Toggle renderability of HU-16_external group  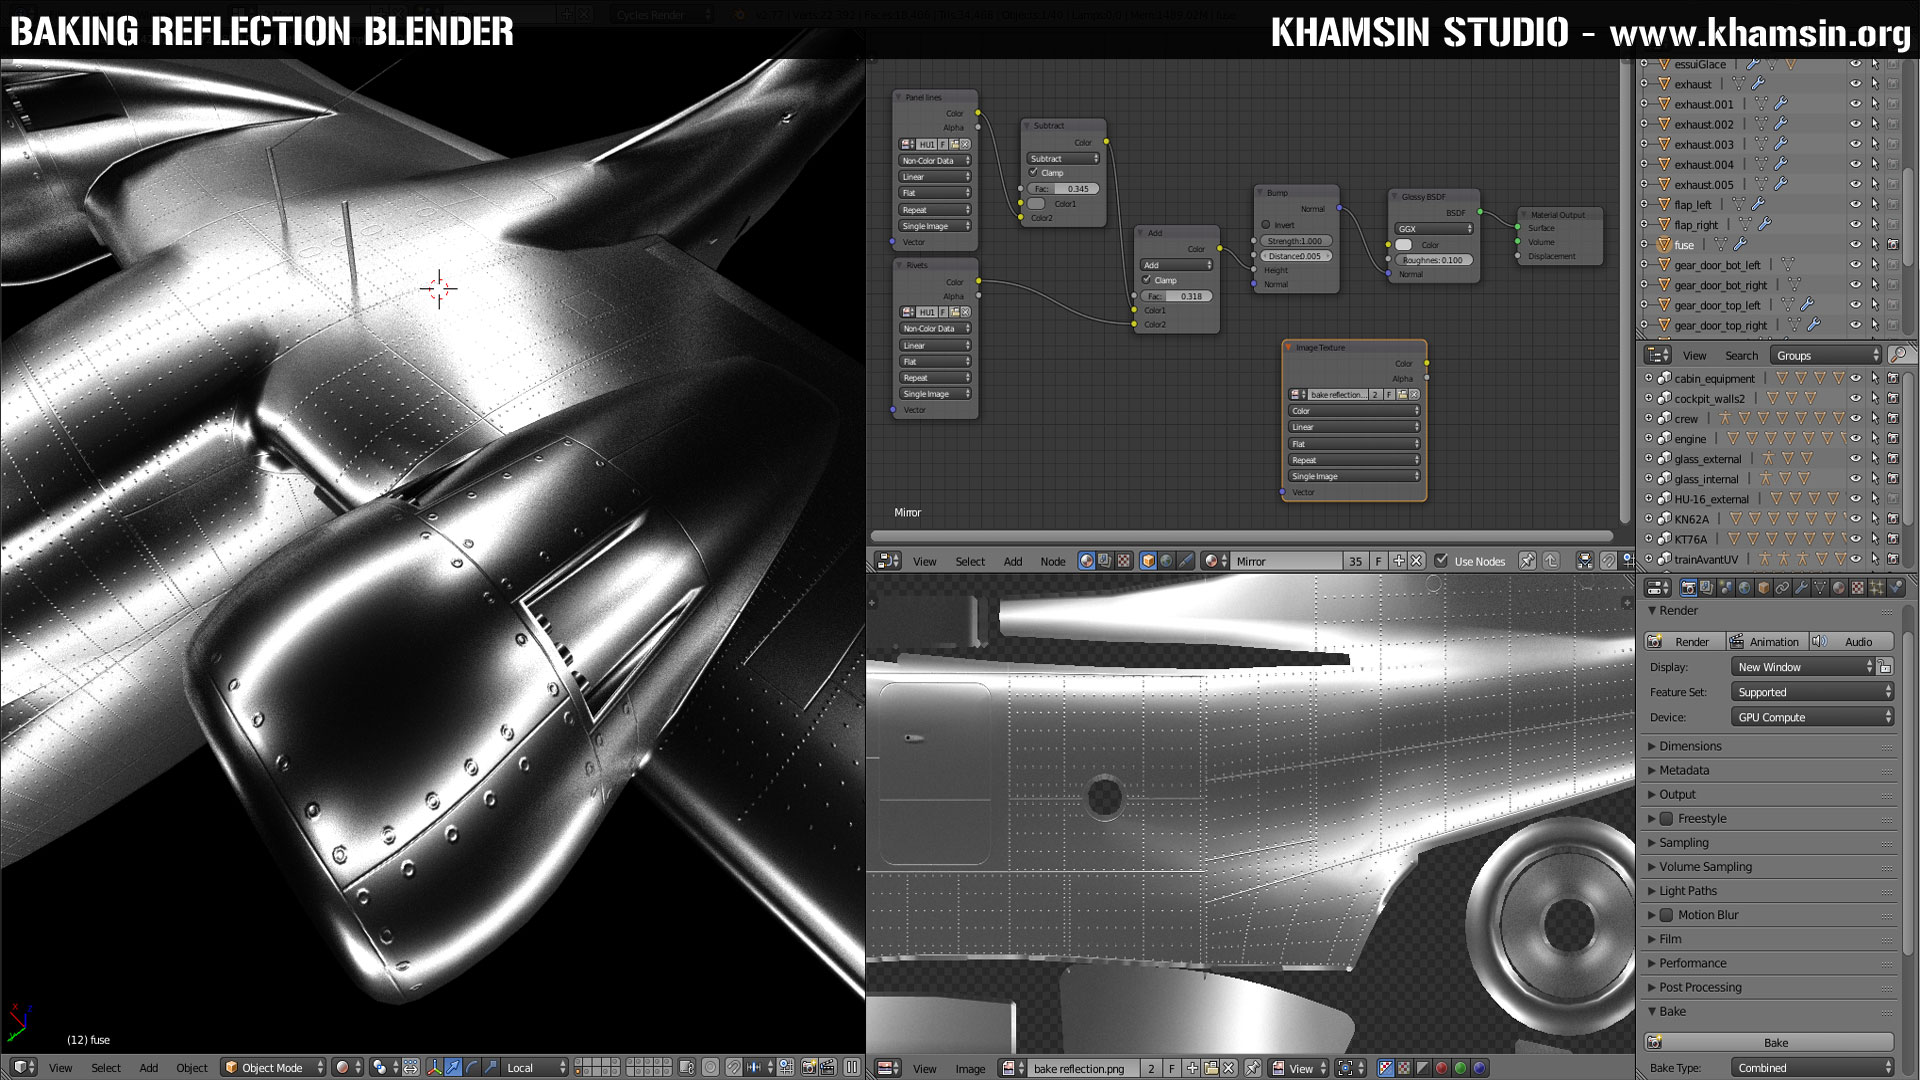[x=1893, y=498]
